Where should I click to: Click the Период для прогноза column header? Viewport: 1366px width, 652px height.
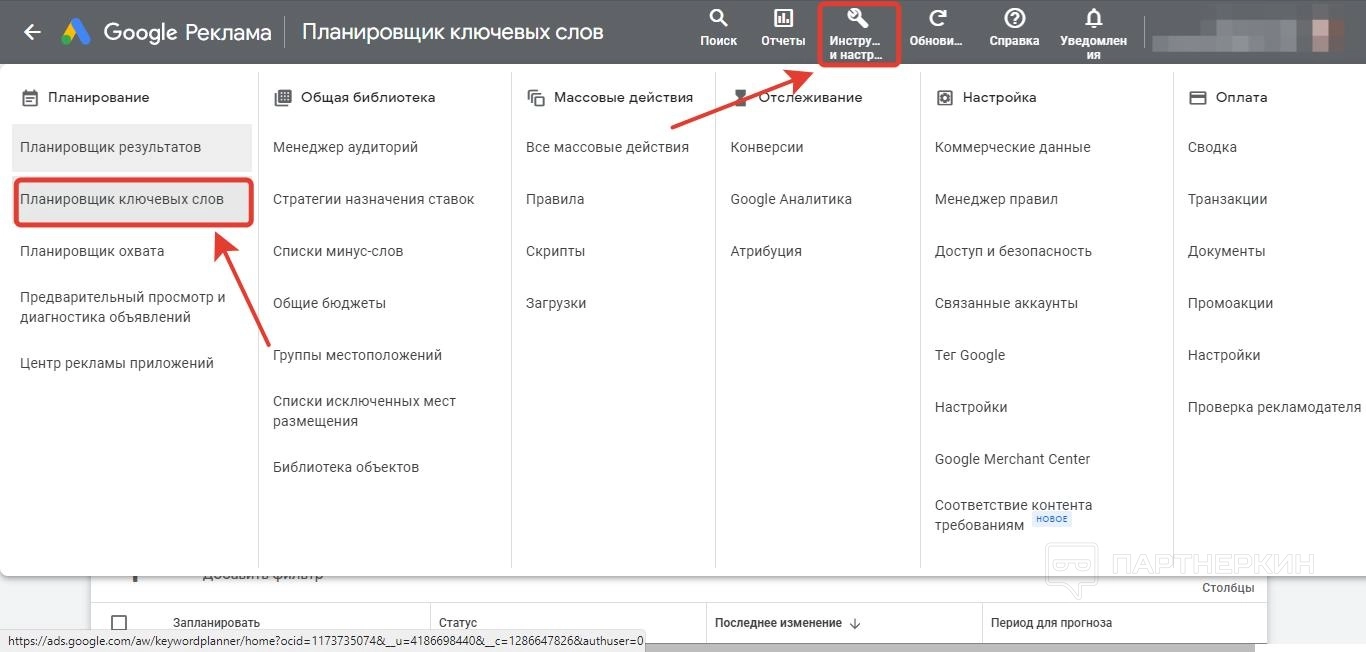click(1051, 623)
